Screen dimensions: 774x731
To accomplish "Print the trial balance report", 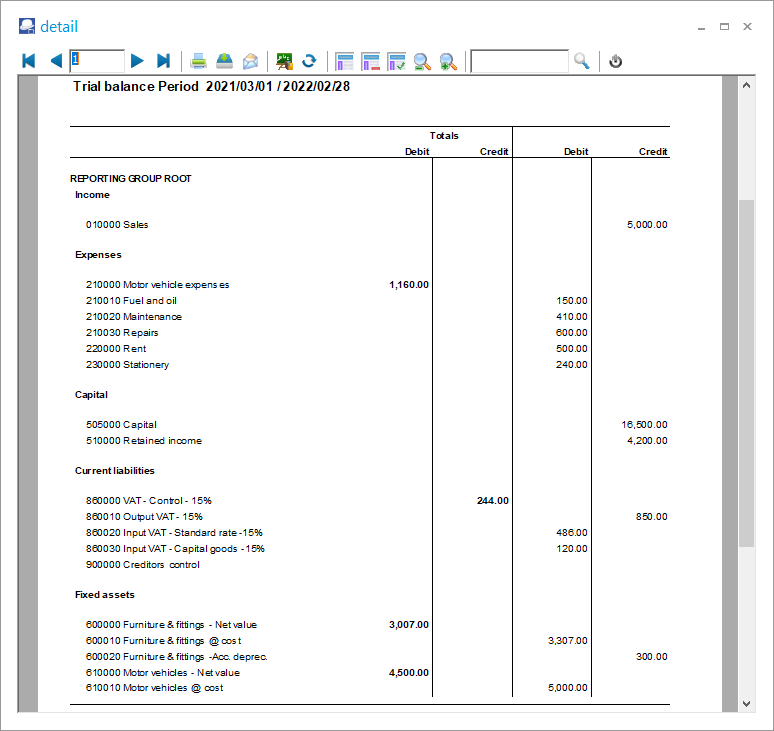I will 199,61.
